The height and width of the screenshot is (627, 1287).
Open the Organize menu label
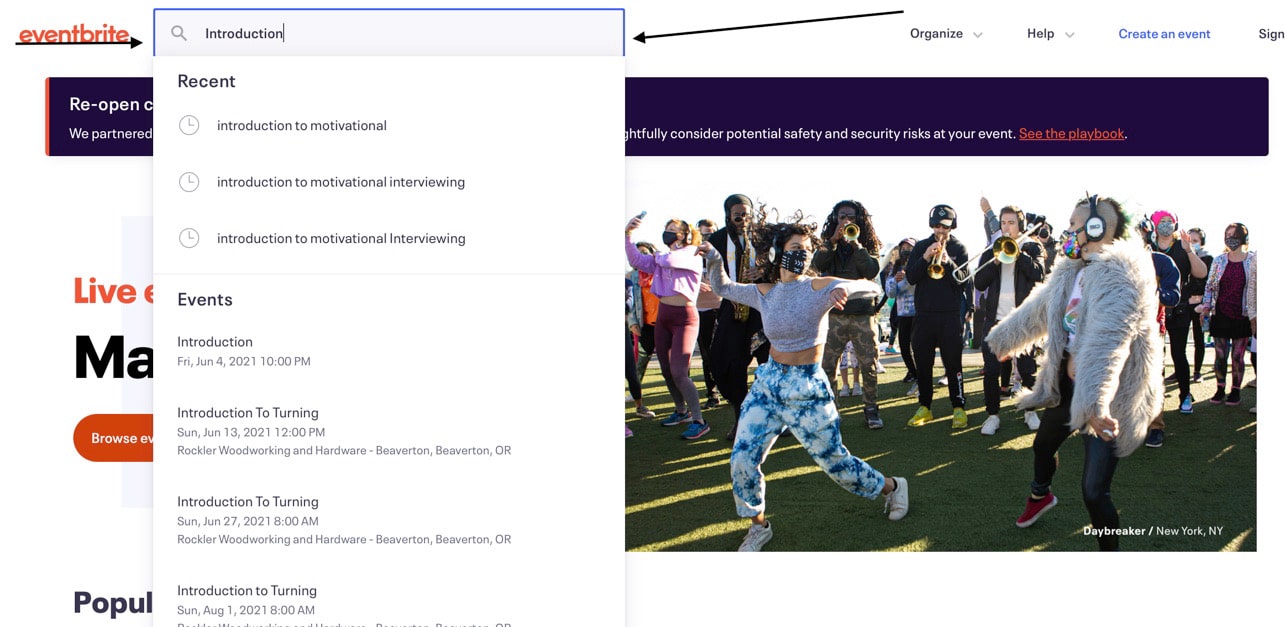coord(935,34)
